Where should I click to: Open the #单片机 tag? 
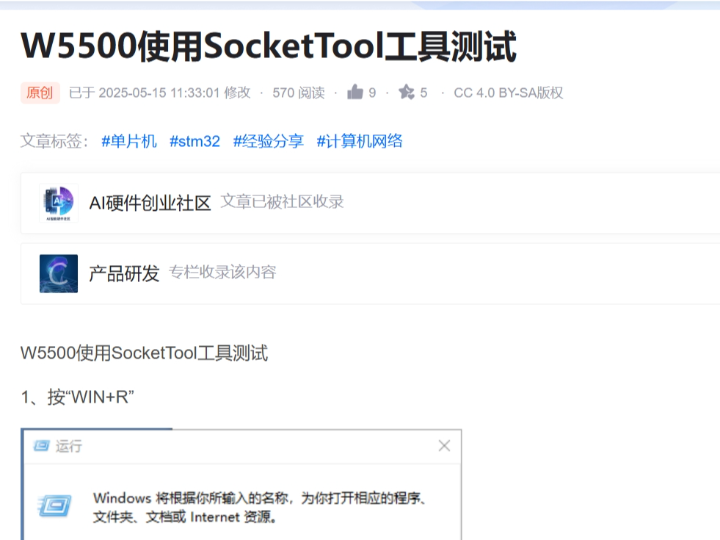tap(129, 141)
